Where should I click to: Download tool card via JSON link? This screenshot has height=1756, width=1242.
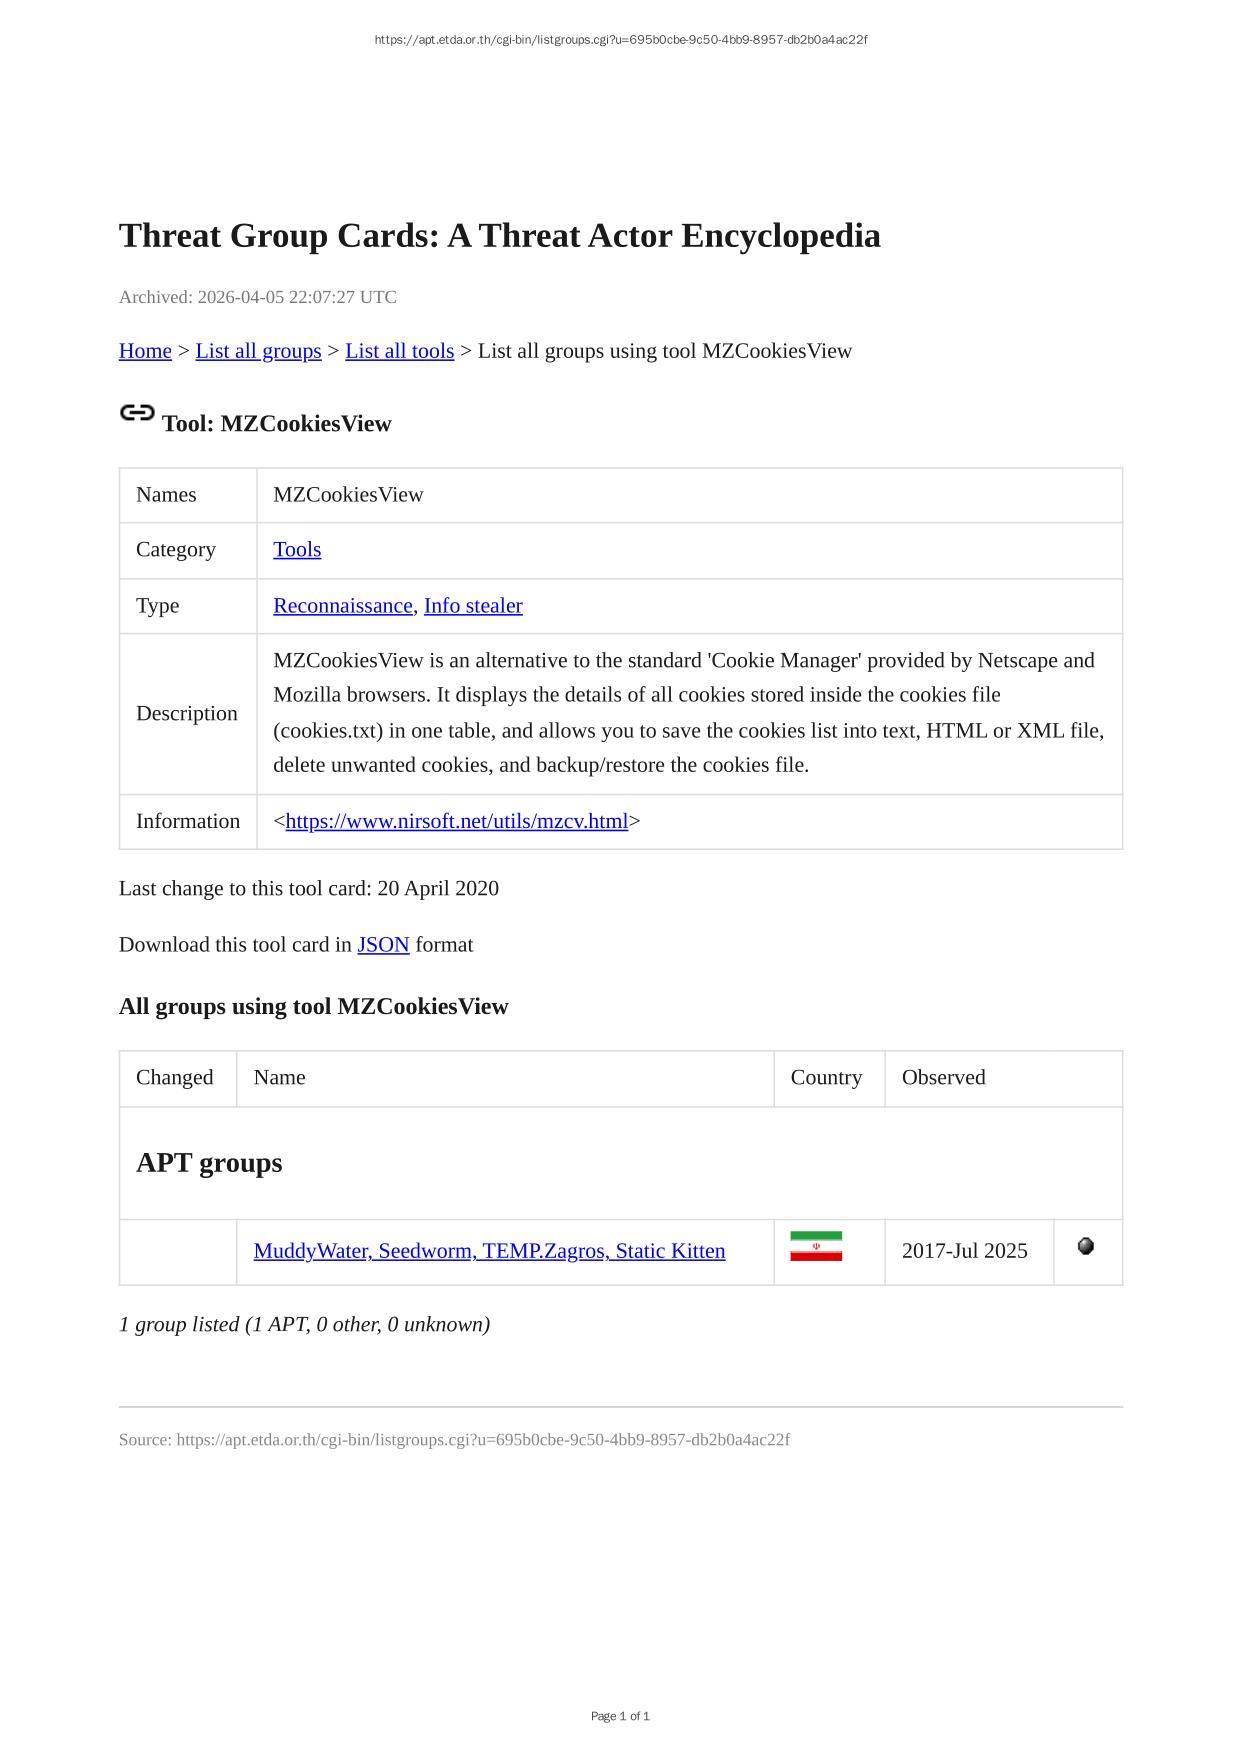[383, 945]
